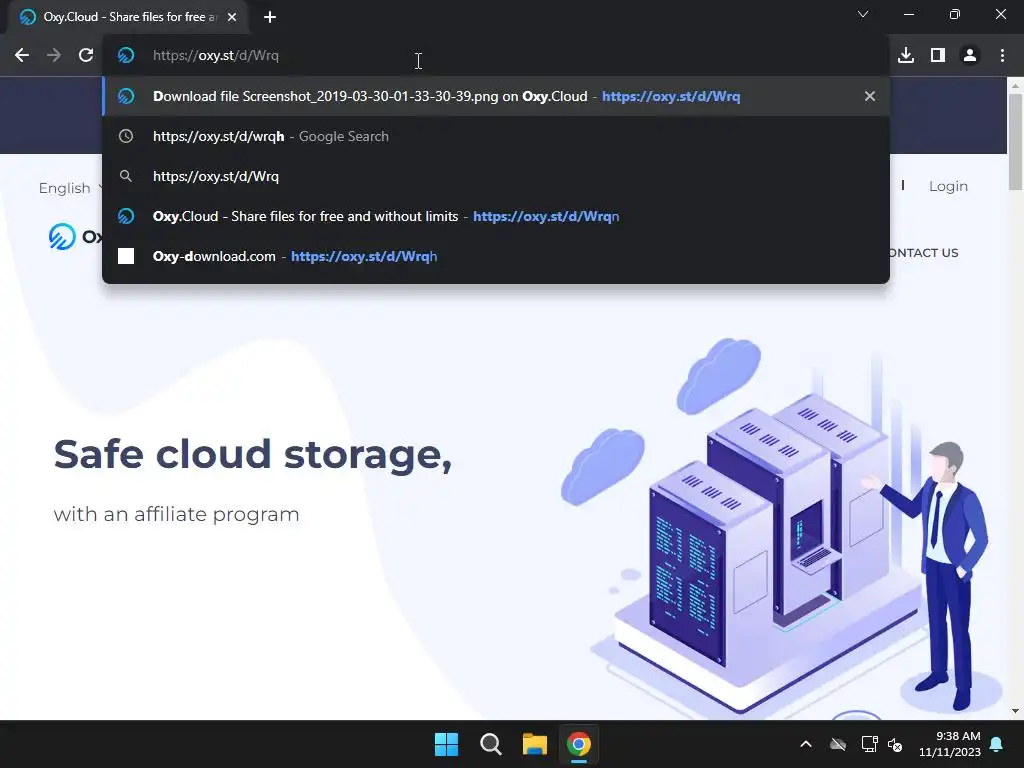Click the Login link
1024x768 pixels.
948,186
